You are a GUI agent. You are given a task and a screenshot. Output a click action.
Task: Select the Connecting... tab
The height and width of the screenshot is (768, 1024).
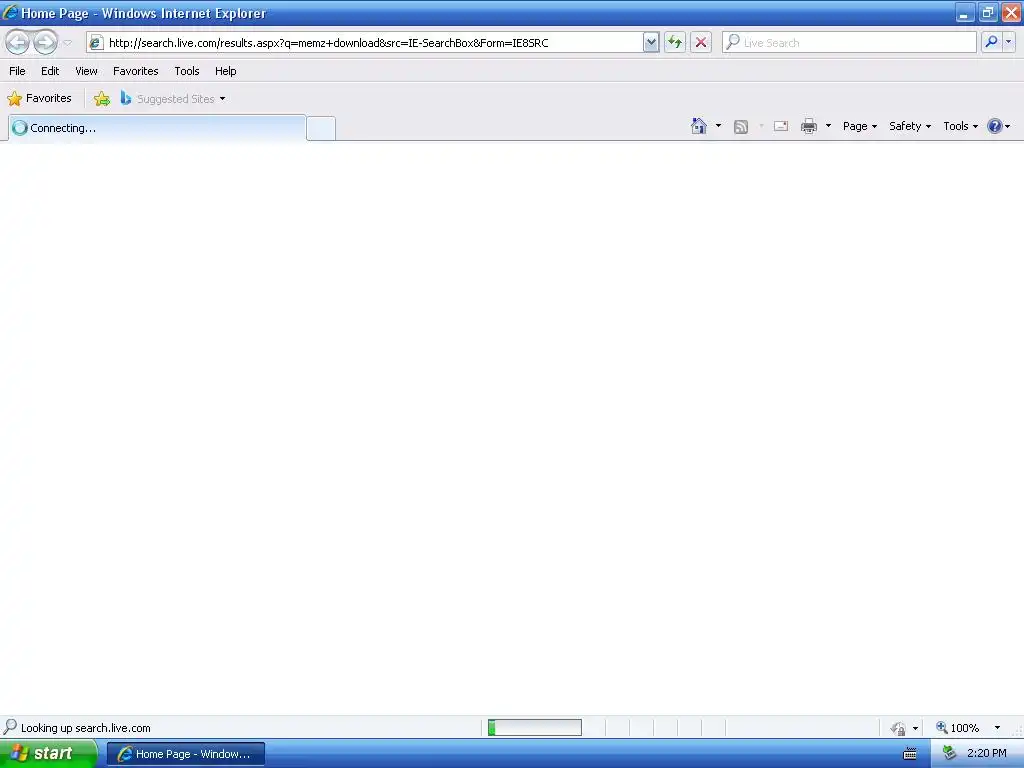pyautogui.click(x=157, y=128)
